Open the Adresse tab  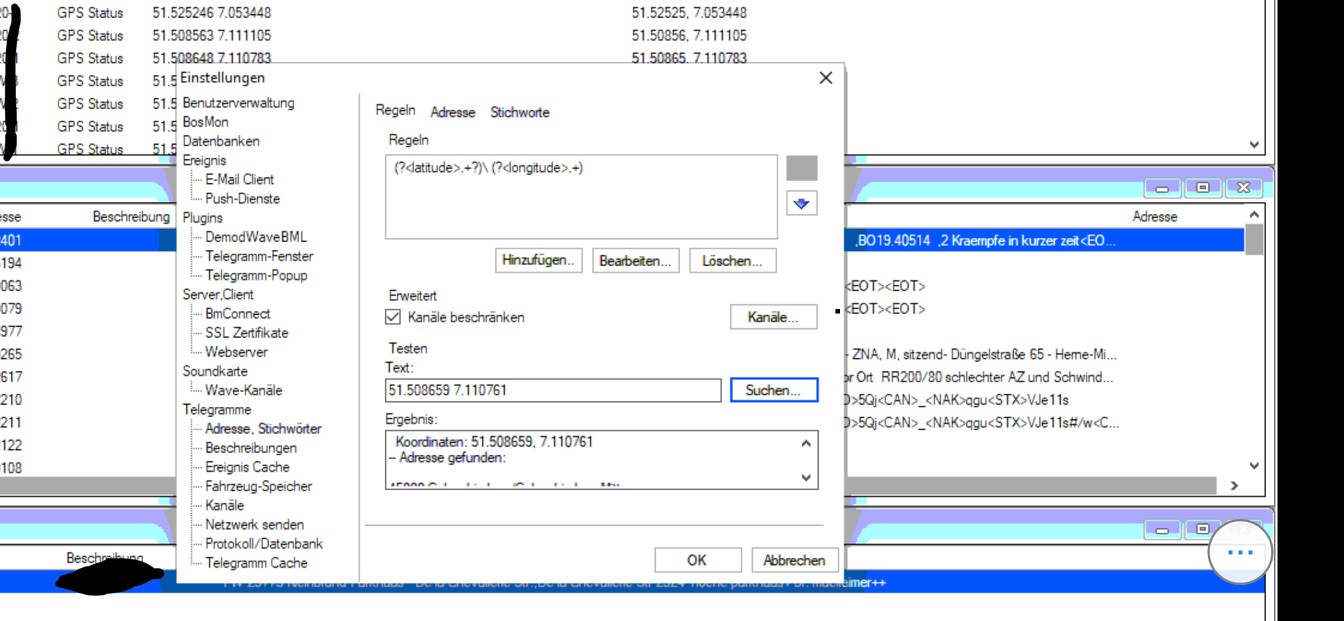tap(452, 112)
